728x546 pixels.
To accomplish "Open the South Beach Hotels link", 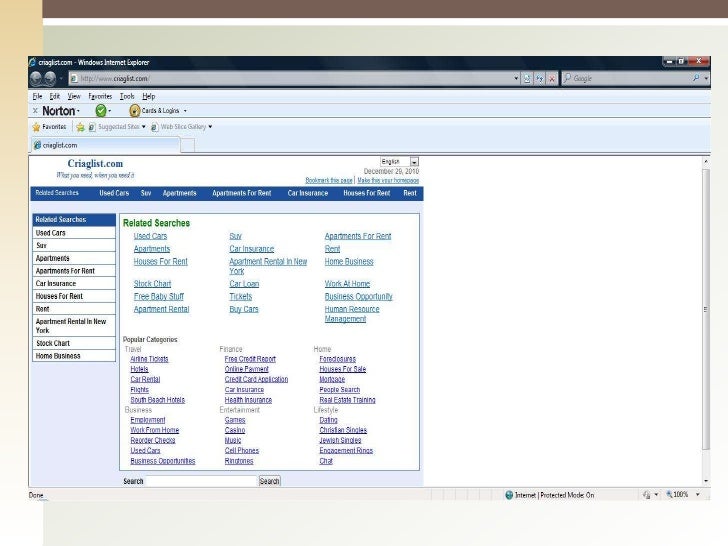I will pyautogui.click(x=157, y=400).
